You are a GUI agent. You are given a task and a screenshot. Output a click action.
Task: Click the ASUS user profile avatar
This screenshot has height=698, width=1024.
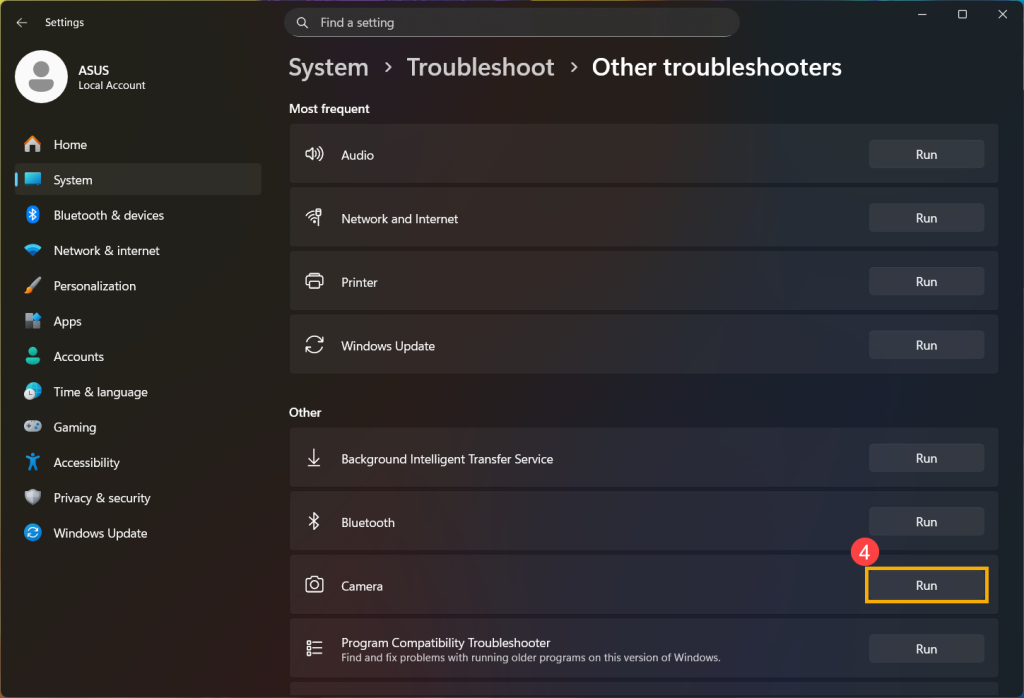click(41, 77)
